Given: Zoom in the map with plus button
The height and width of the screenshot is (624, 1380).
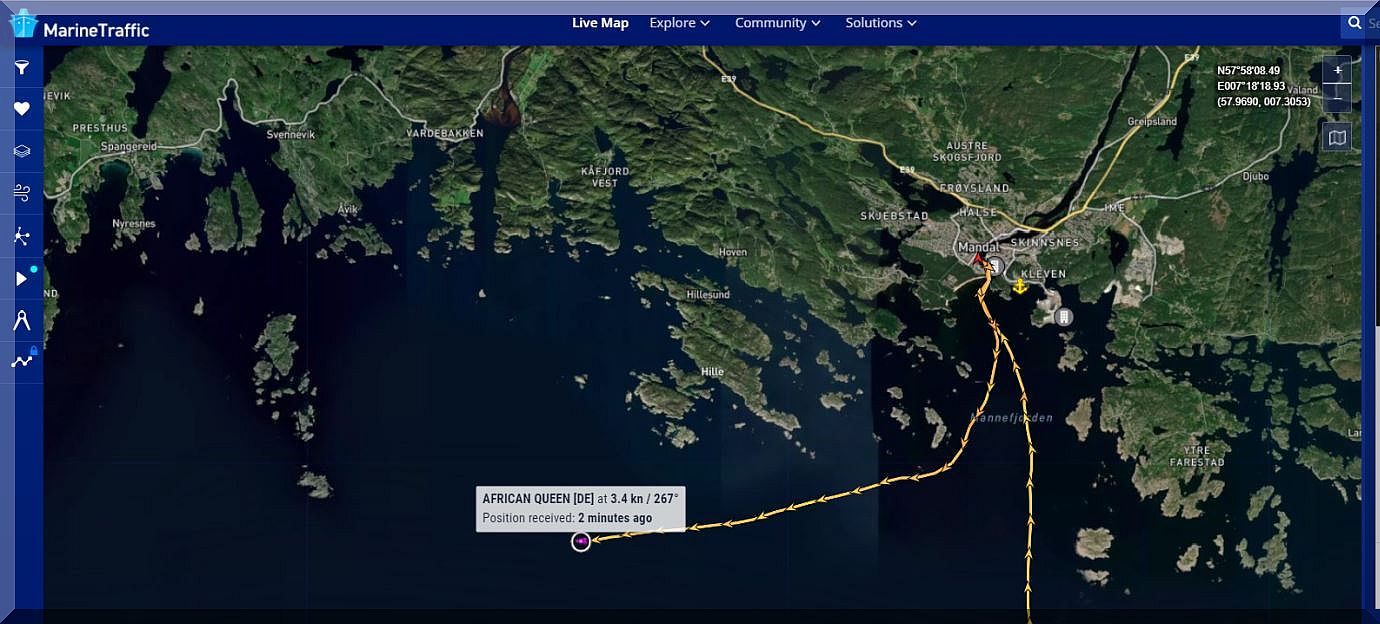Looking at the screenshot, I should tap(1337, 70).
